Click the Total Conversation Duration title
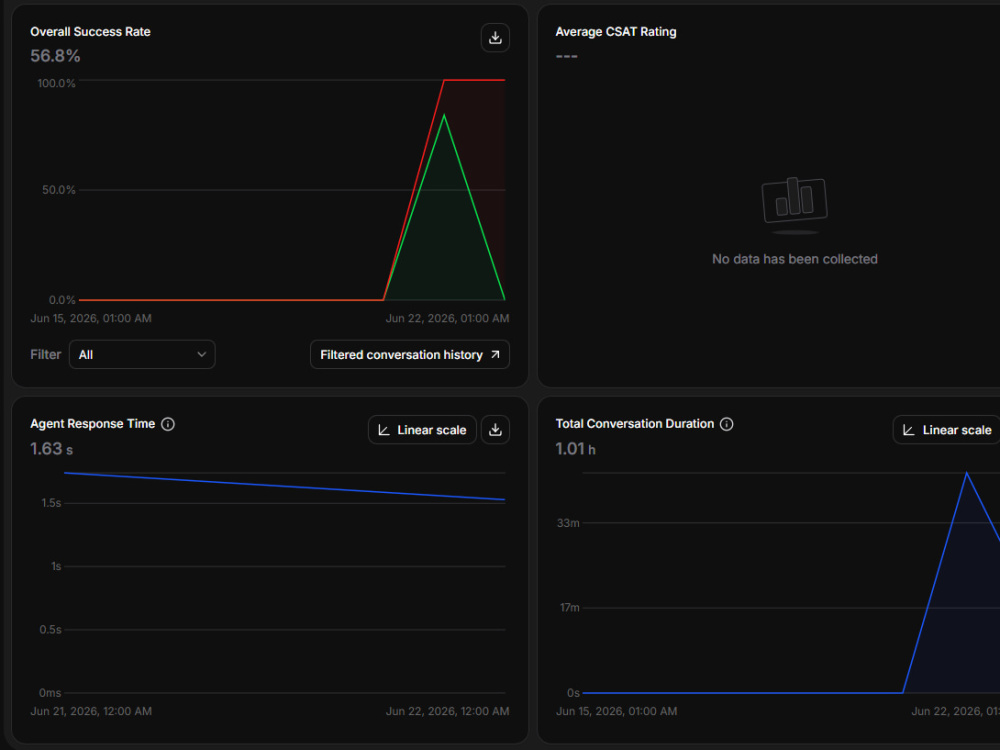Image resolution: width=1000 pixels, height=750 pixels. click(635, 424)
